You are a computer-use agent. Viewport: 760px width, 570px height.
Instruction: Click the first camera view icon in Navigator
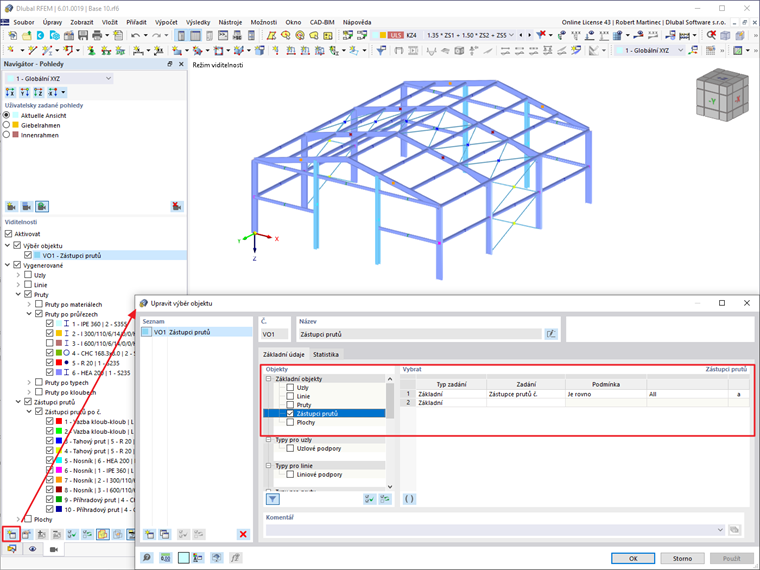coord(11,207)
